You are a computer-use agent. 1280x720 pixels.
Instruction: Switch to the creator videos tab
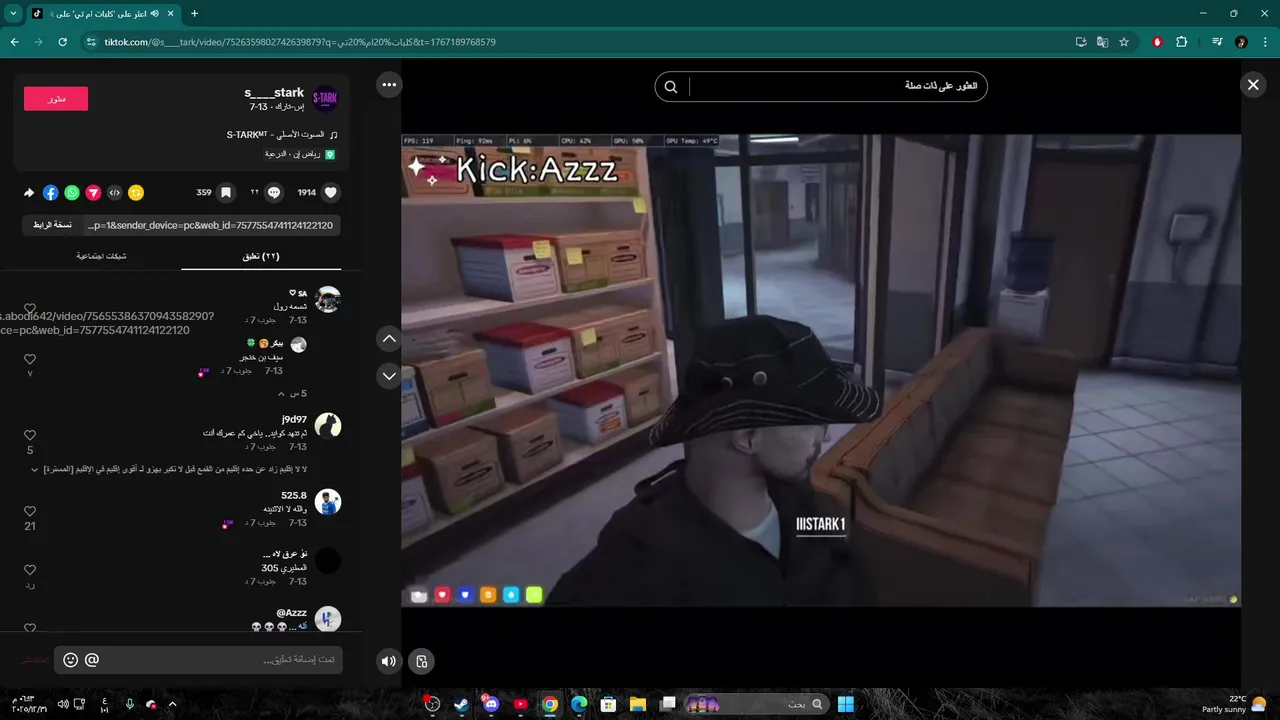[x=101, y=256]
